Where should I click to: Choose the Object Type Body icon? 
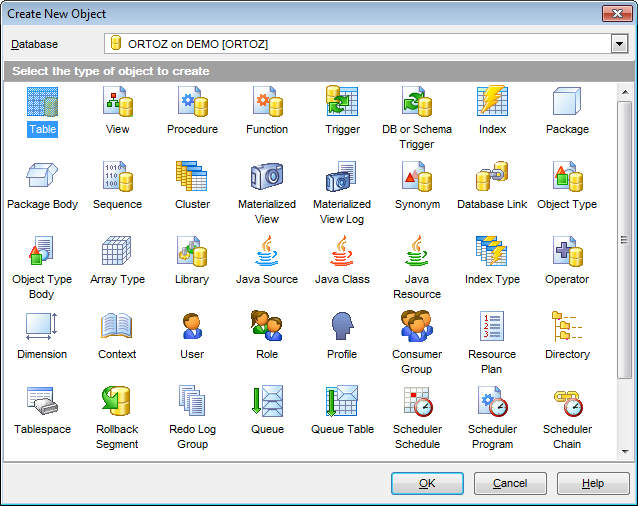pos(42,251)
